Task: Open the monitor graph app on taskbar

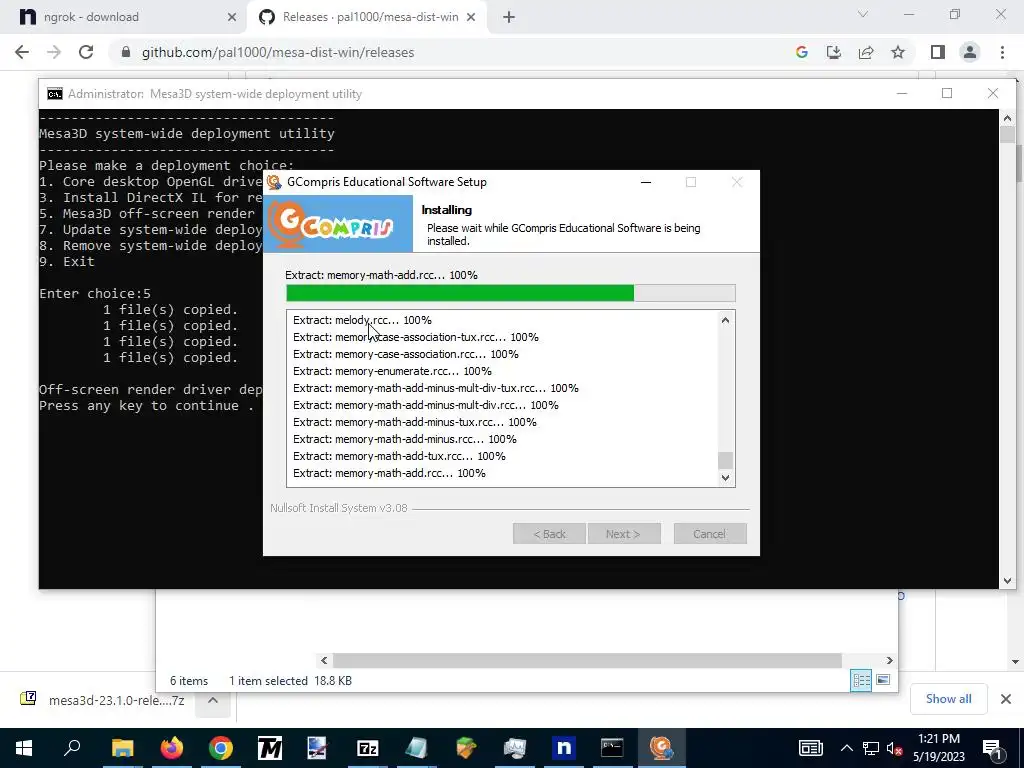Action: point(515,748)
